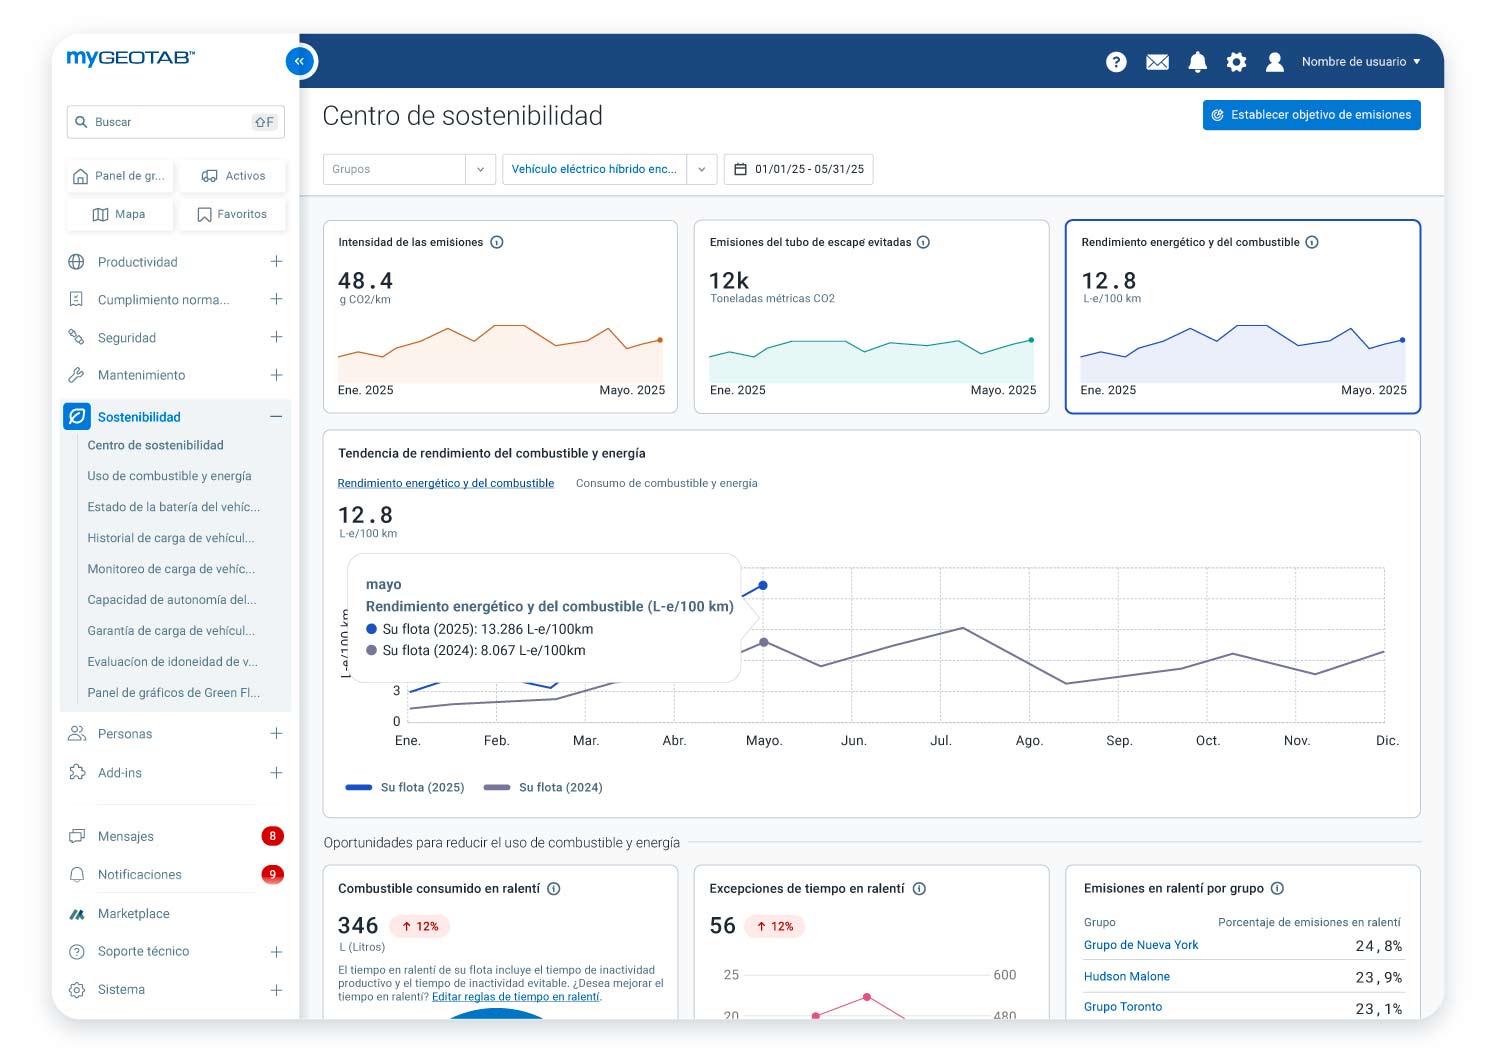Switch to the Consumo de combustible y energia tab

(666, 483)
